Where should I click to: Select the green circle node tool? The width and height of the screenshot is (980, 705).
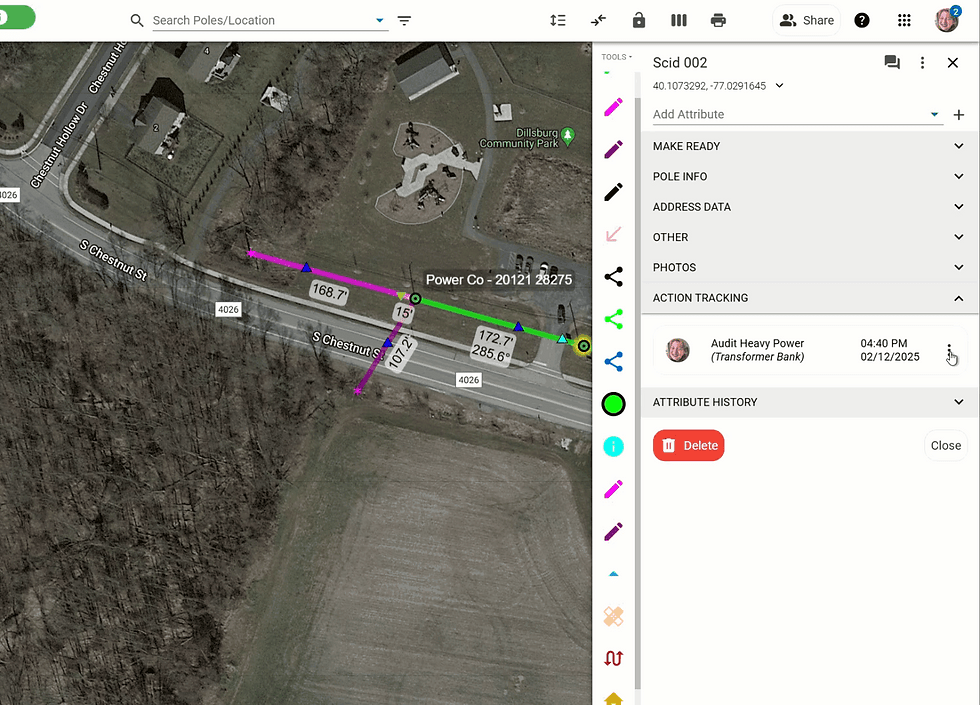click(x=613, y=404)
